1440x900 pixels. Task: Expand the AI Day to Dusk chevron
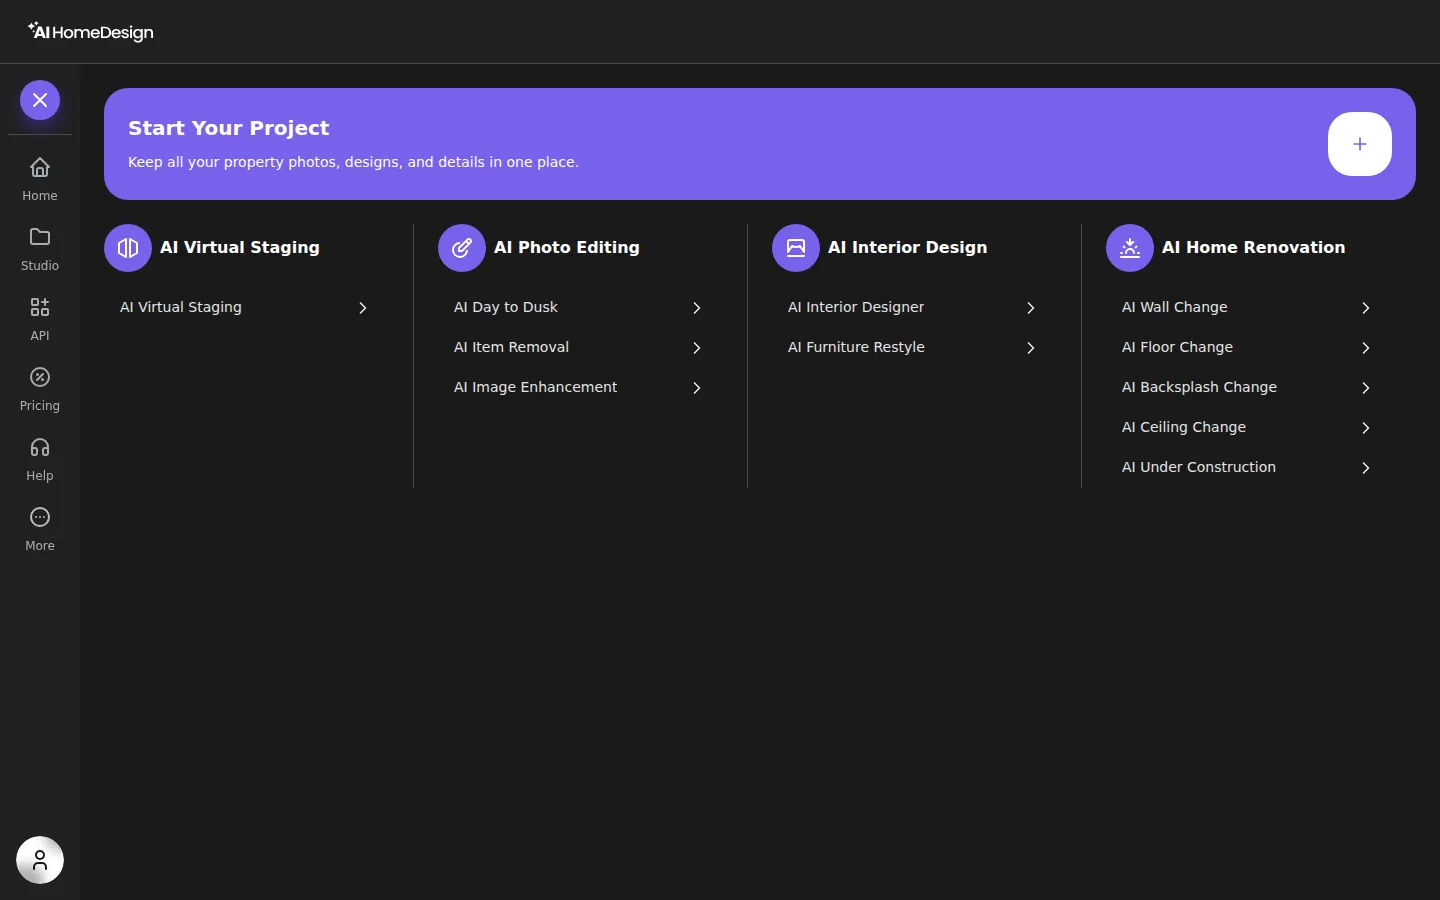(x=697, y=308)
